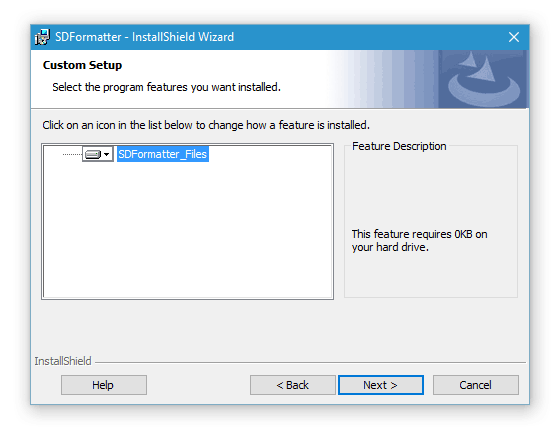Click the Feature Description group label
Screen dimensions: 558x439
click(x=399, y=146)
